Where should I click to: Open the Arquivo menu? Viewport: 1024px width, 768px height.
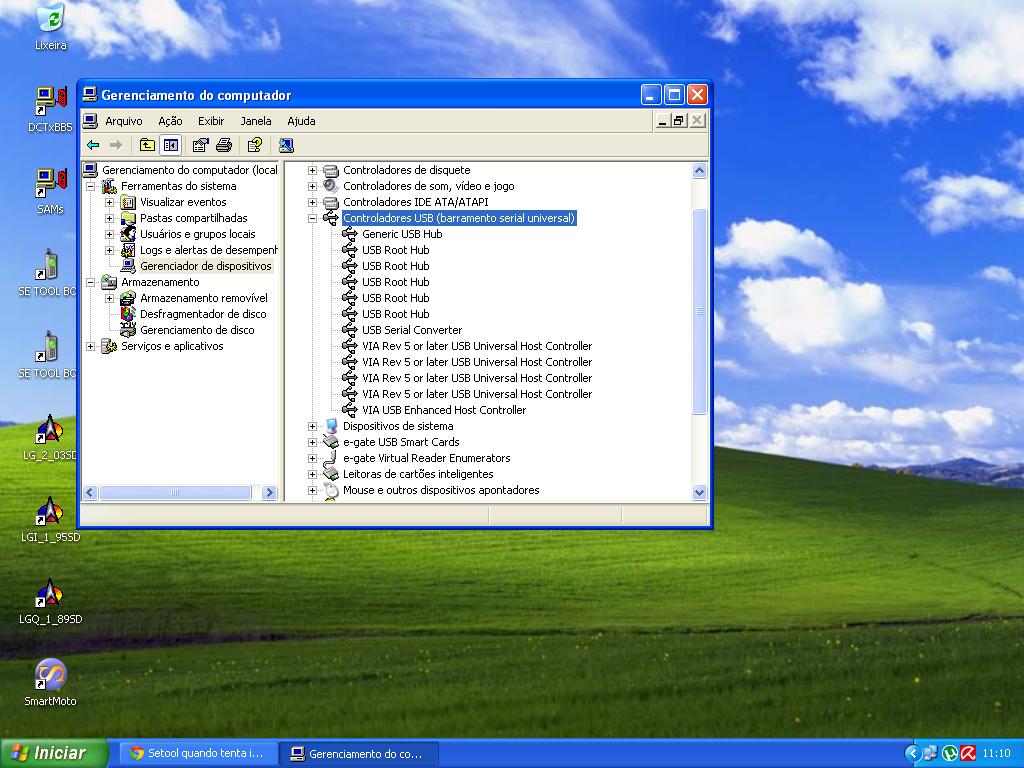[123, 121]
